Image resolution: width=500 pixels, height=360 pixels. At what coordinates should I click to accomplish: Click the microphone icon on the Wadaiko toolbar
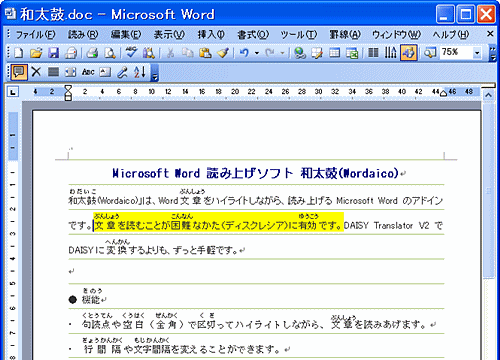point(122,72)
